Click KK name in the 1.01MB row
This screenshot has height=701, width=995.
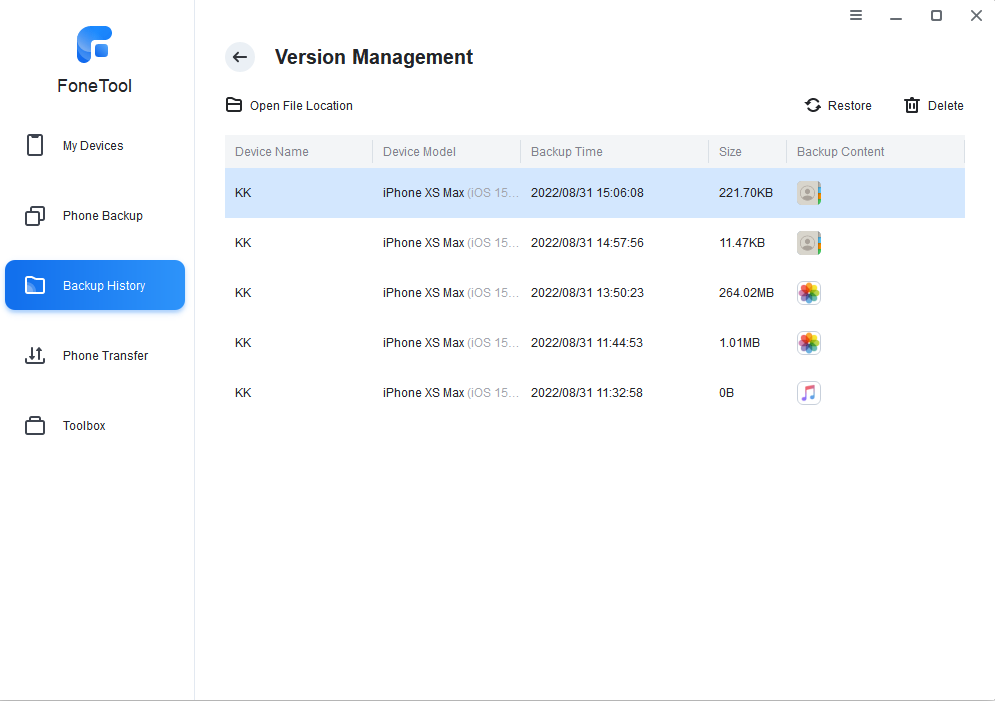(243, 343)
